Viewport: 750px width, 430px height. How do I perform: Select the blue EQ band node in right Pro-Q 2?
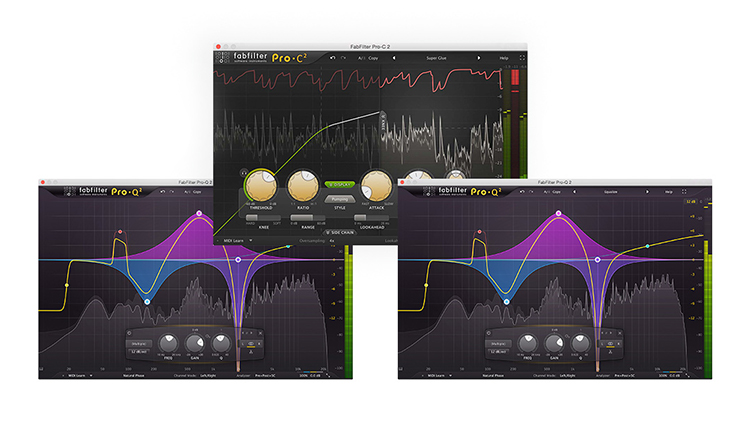(x=507, y=302)
